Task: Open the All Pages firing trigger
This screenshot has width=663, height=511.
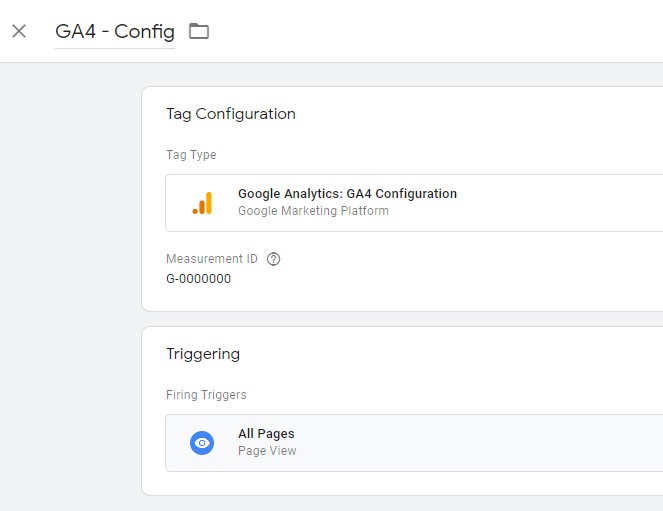Action: [414, 443]
